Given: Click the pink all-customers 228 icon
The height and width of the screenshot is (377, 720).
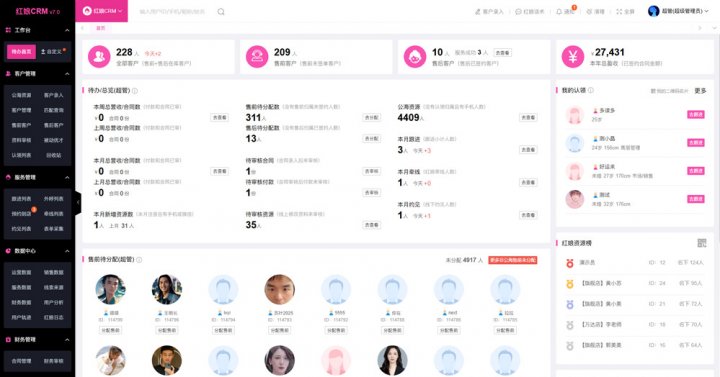Looking at the screenshot, I should click(x=99, y=56).
